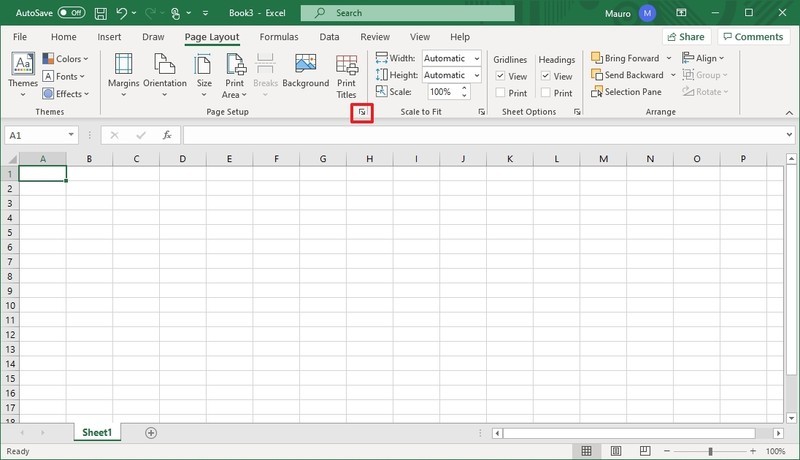The width and height of the screenshot is (800, 460).
Task: Switch to Page Break Preview in status bar
Action: (645, 451)
